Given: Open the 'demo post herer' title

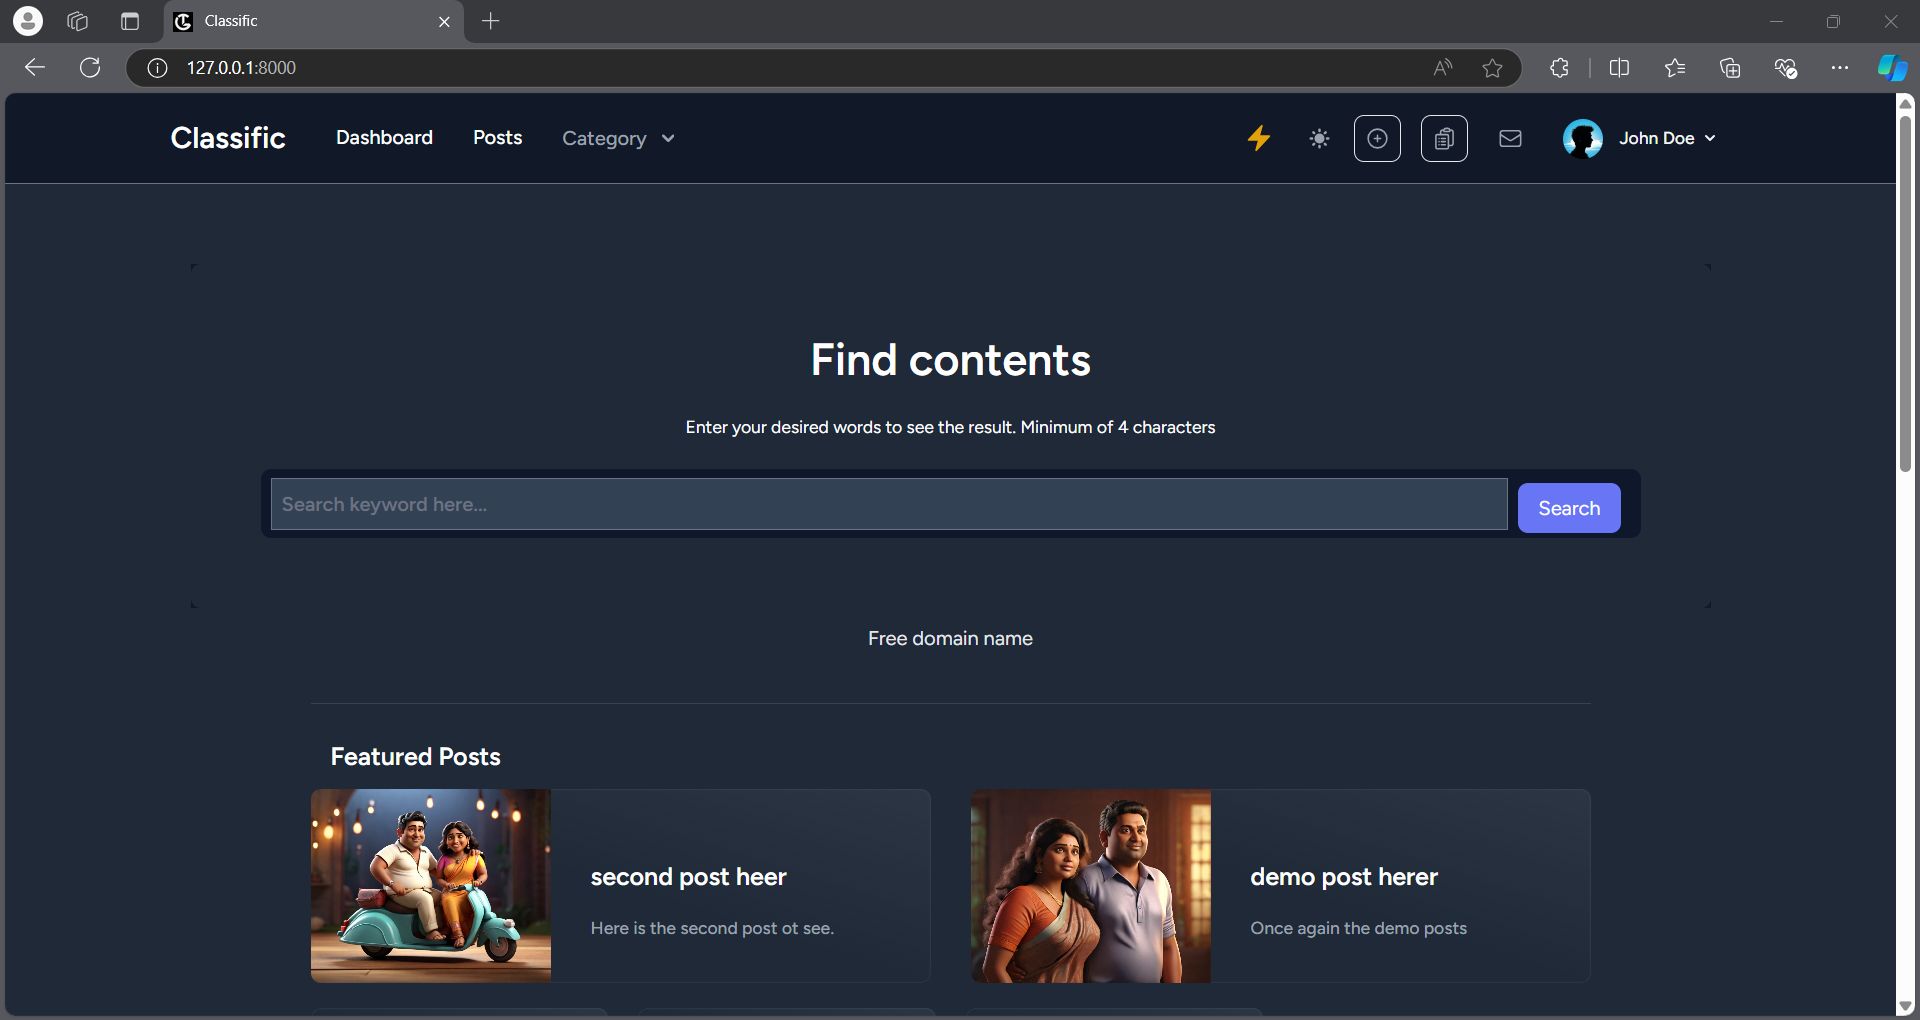Looking at the screenshot, I should (x=1344, y=877).
